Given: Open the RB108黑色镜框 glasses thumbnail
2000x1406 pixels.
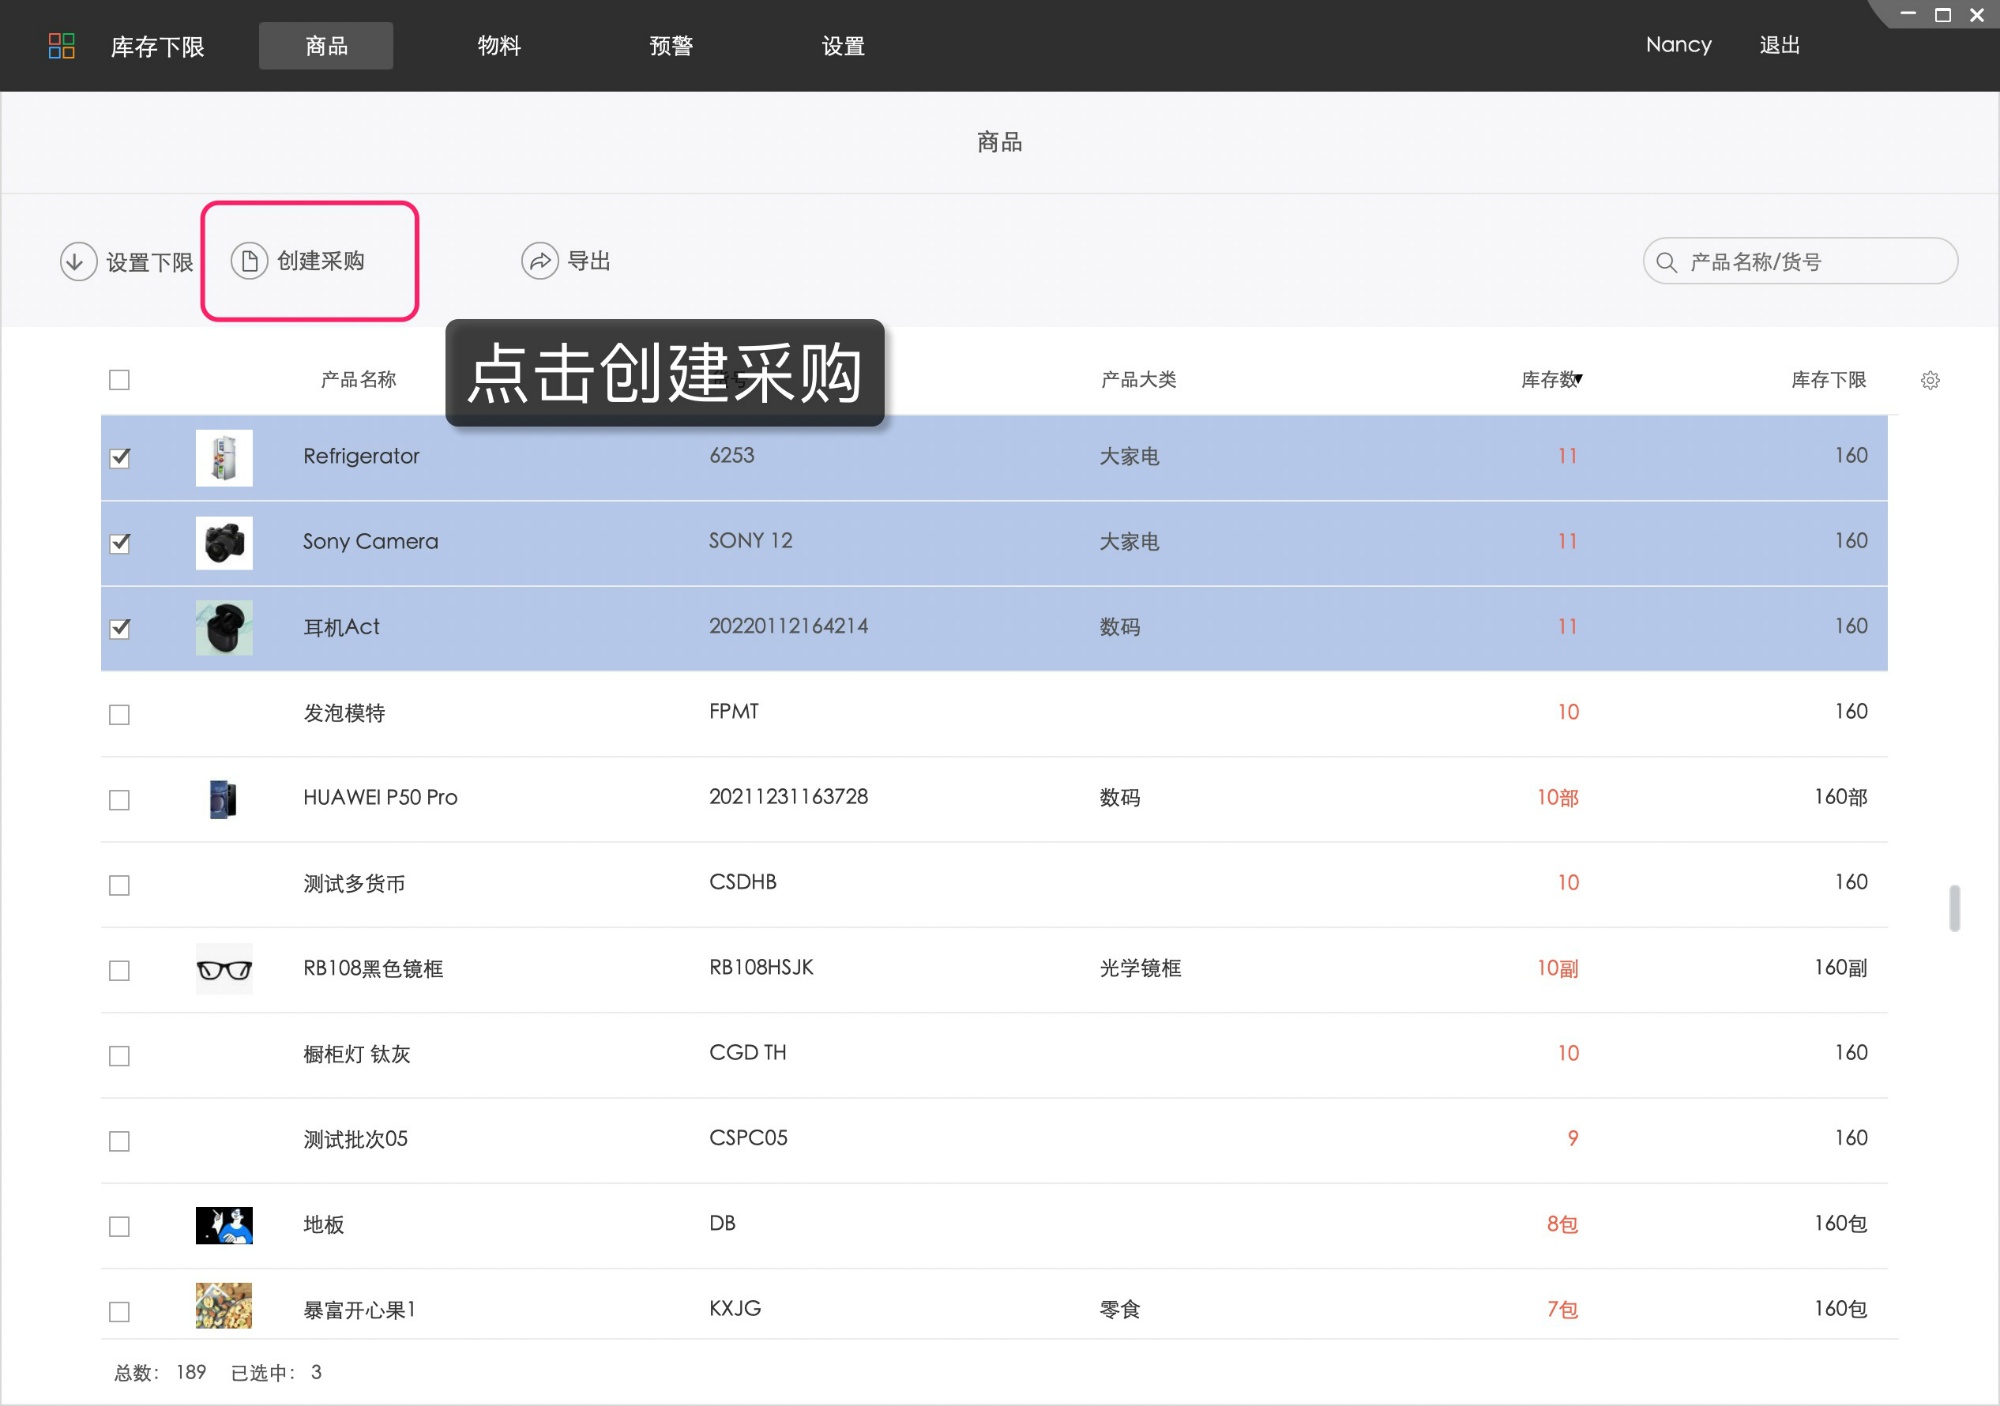Looking at the screenshot, I should pos(224,969).
